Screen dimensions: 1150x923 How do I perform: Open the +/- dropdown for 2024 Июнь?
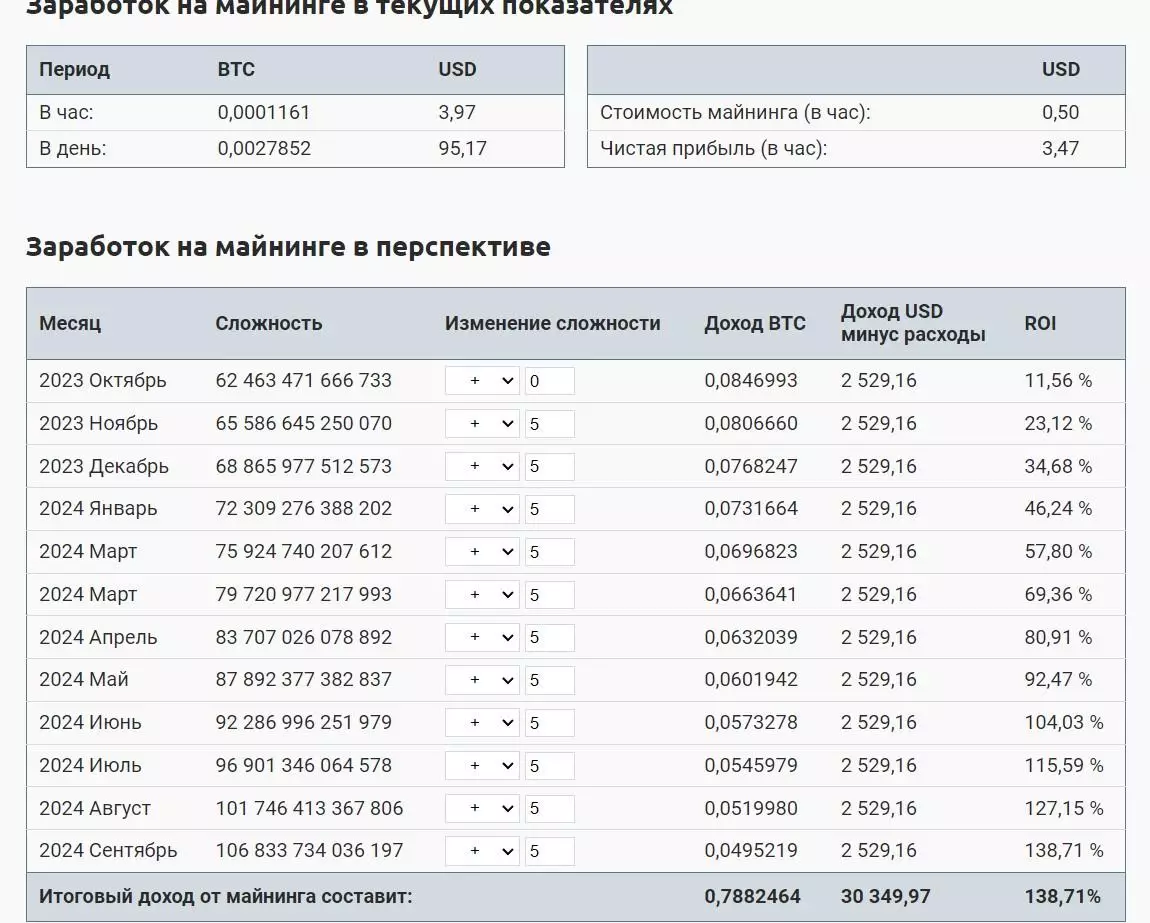click(x=481, y=723)
